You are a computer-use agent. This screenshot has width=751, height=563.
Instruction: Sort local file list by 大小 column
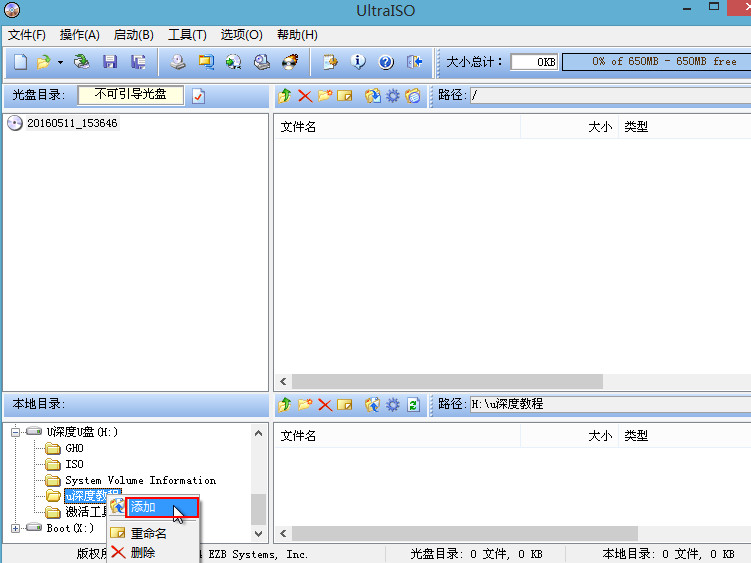click(x=569, y=436)
